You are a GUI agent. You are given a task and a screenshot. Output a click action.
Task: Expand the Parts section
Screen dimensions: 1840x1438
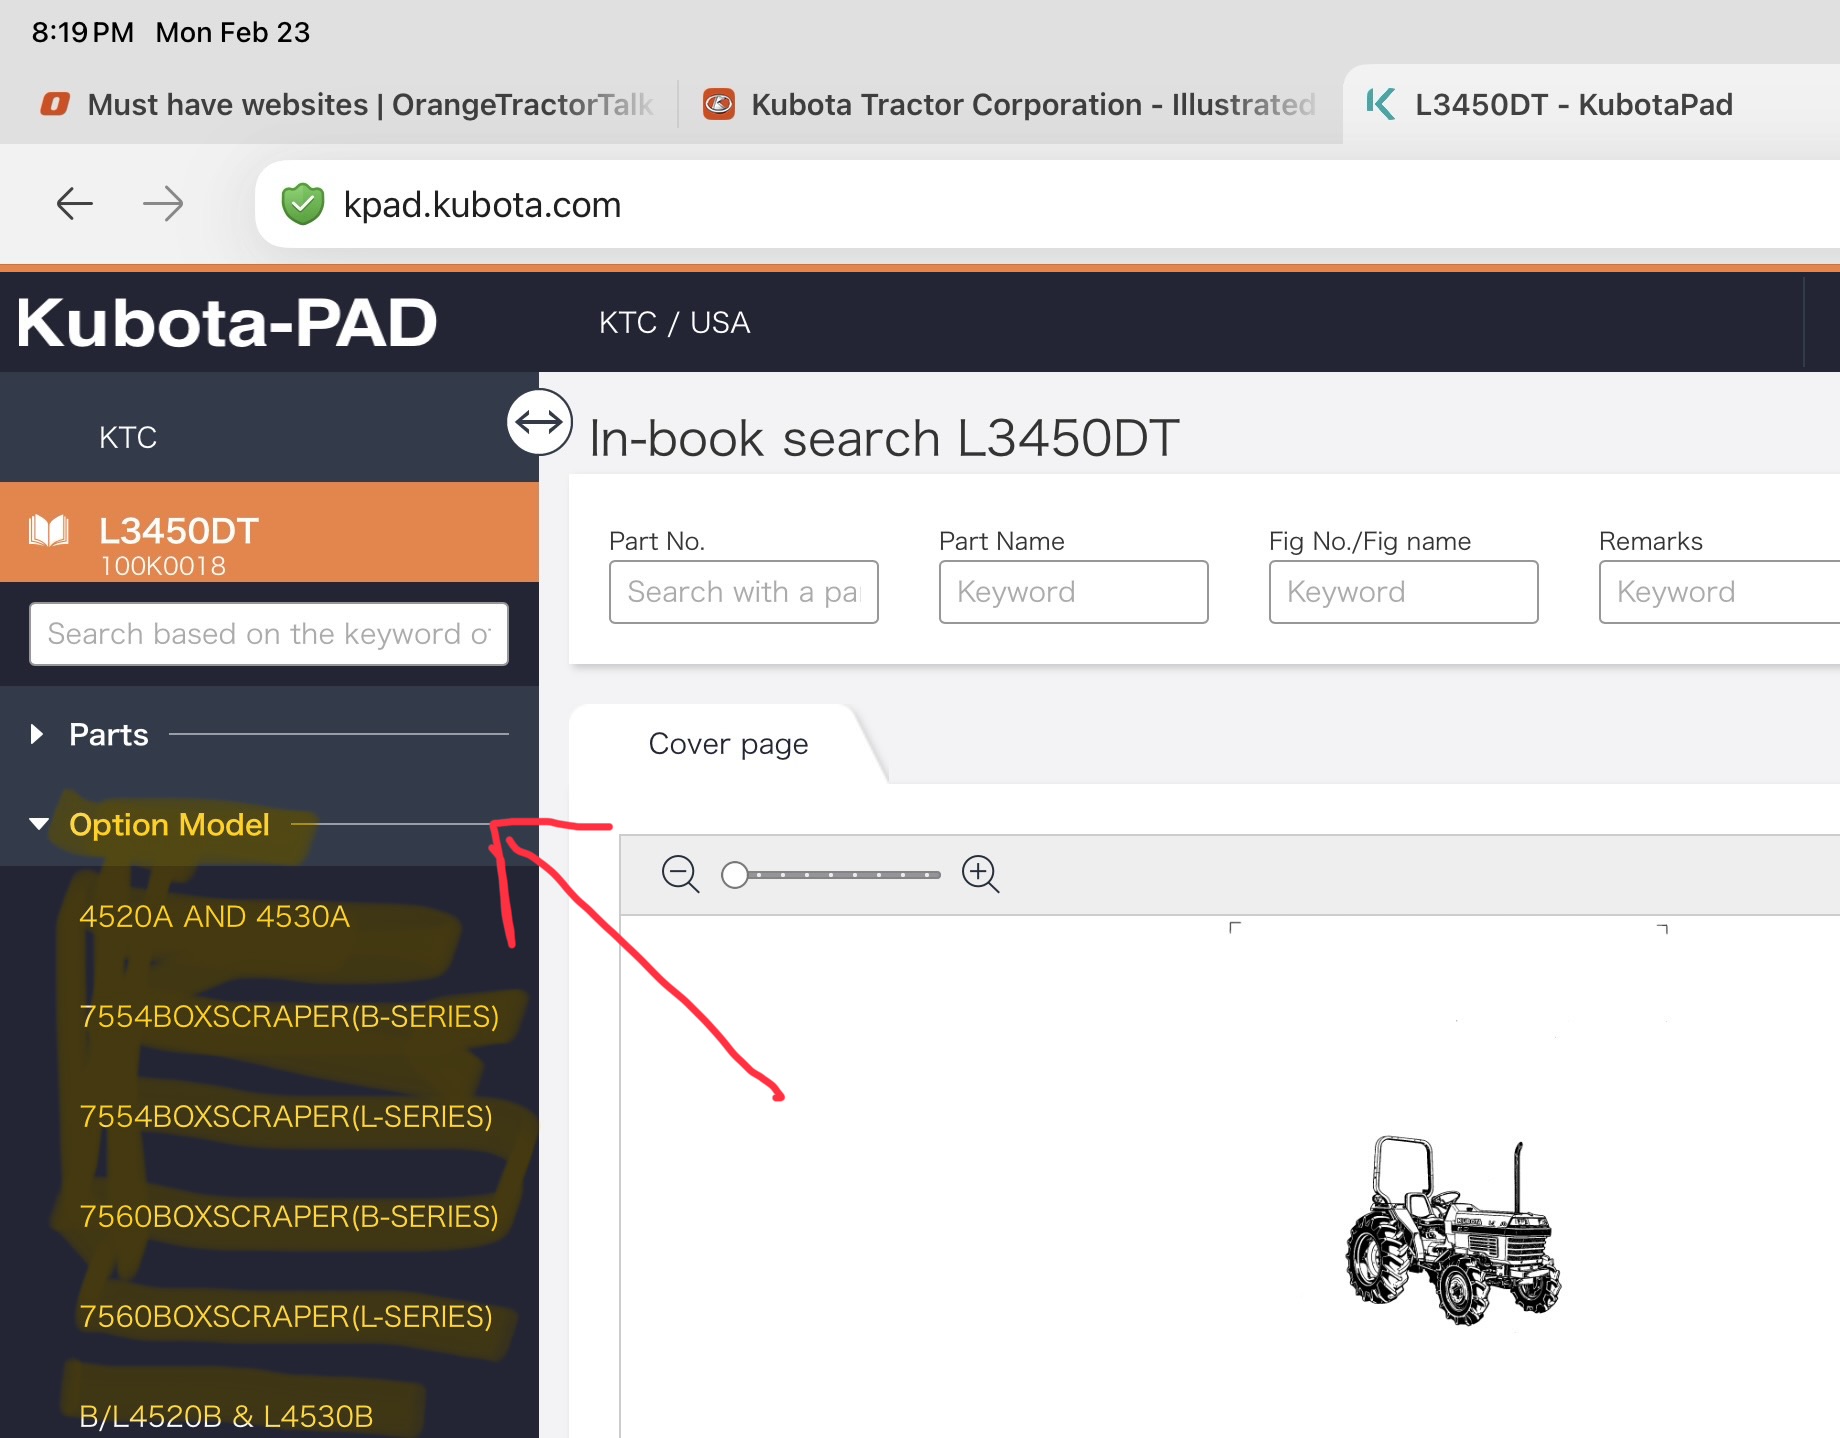(37, 735)
